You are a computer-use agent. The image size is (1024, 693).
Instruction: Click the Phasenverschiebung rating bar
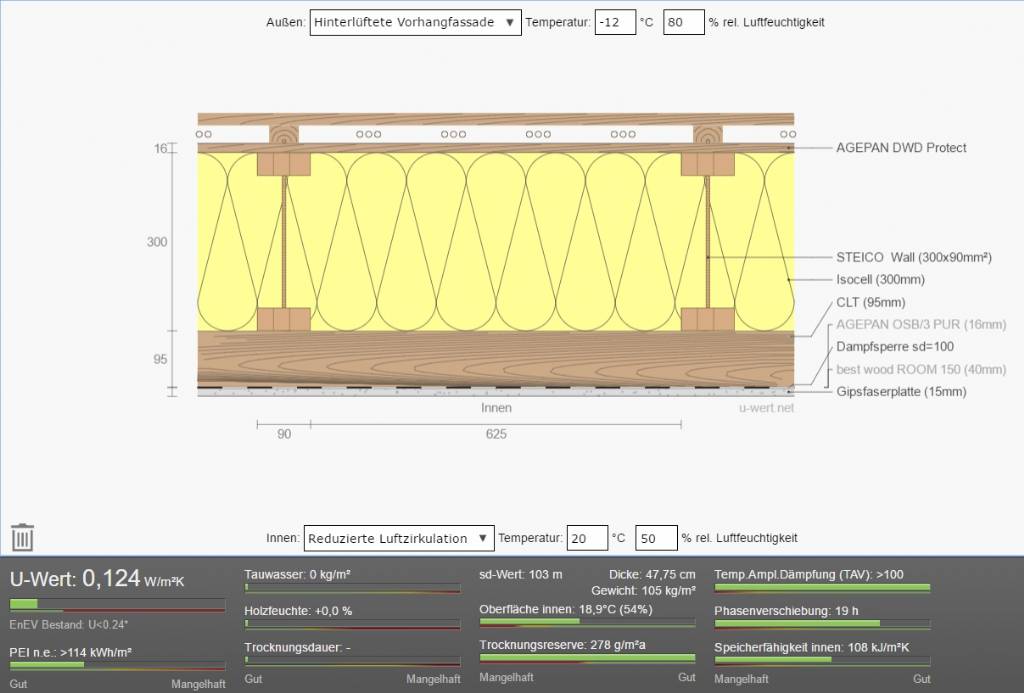pyautogui.click(x=822, y=626)
